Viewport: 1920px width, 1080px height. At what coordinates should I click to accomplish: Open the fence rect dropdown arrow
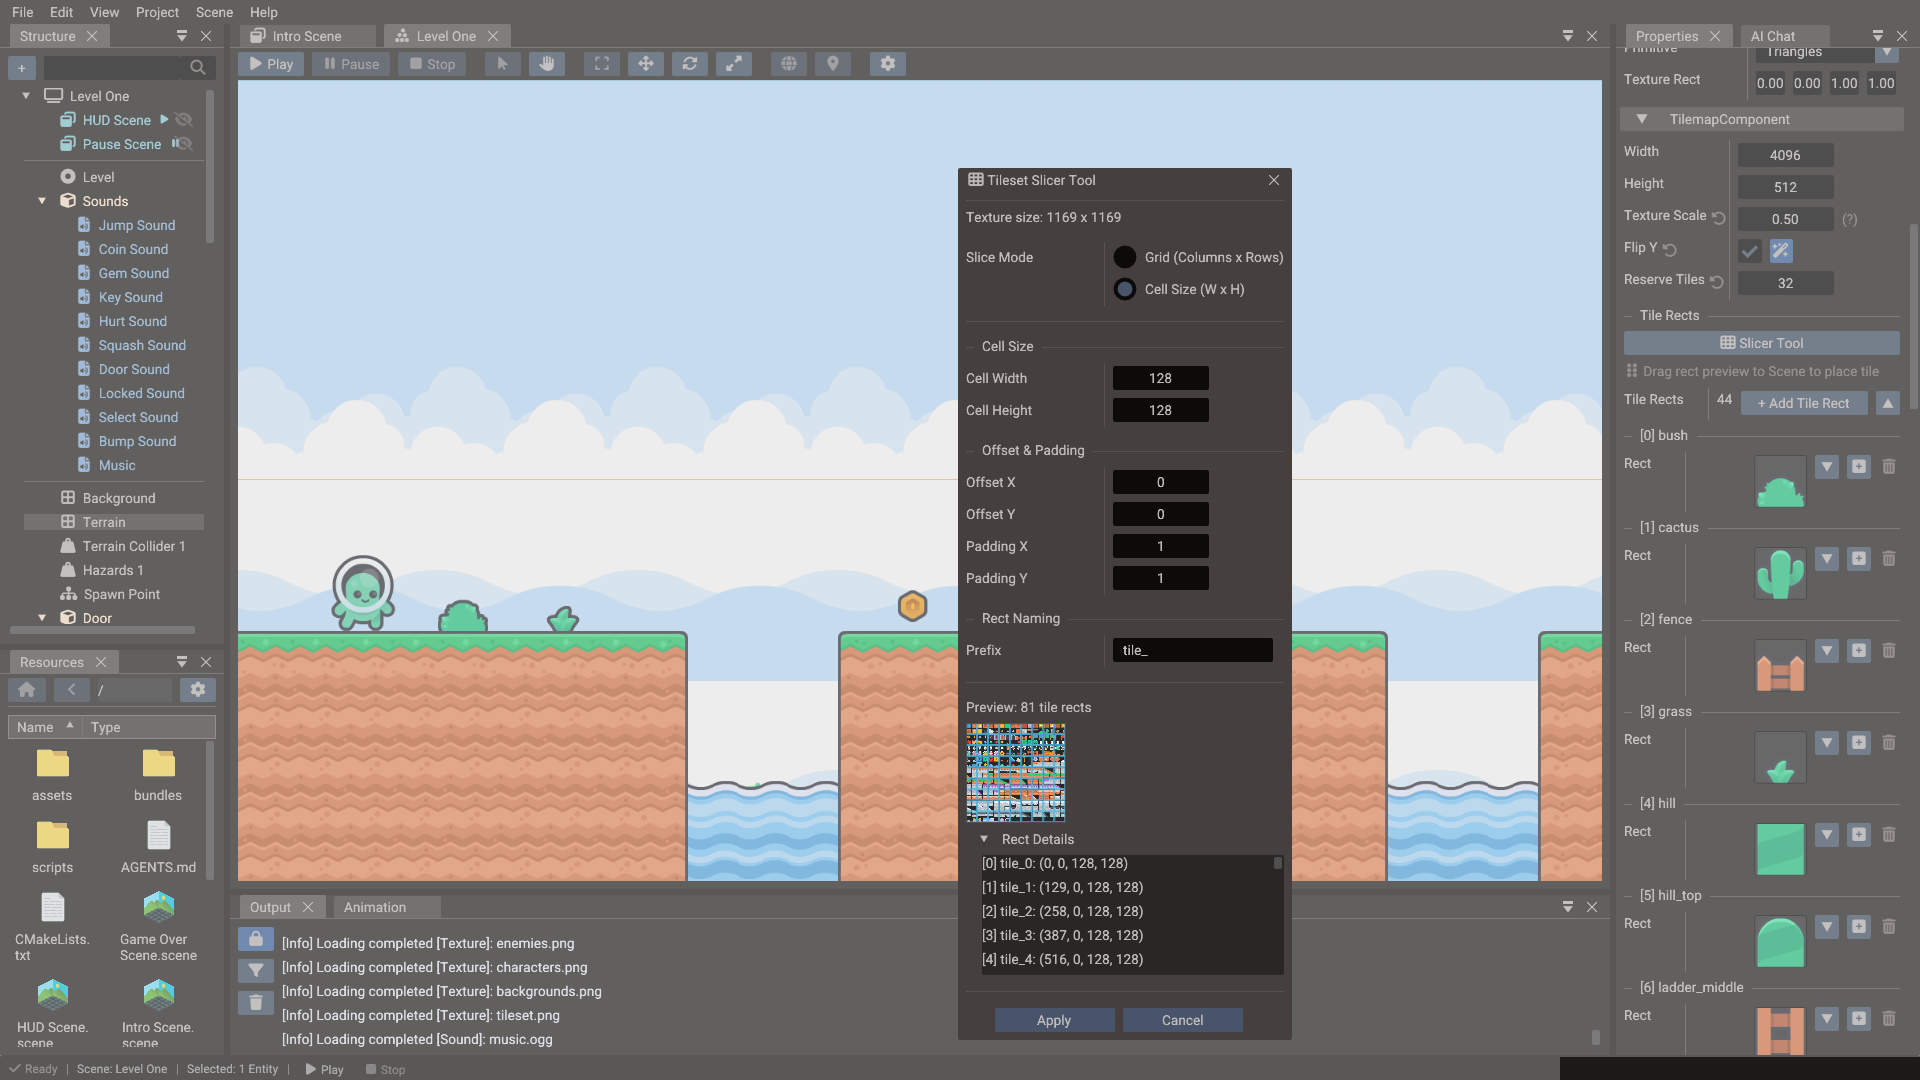[x=1827, y=651]
